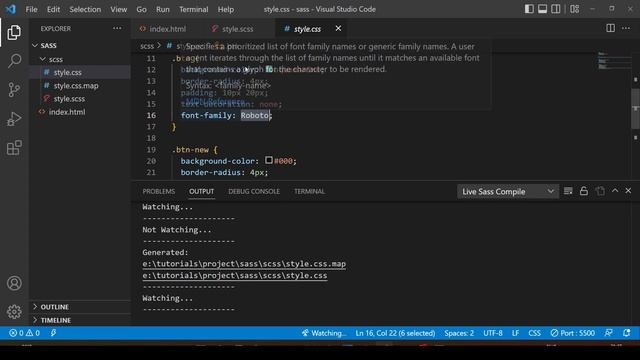Click the scss breadcrumb segment
Screen dimensions: 640x360
click(147, 46)
